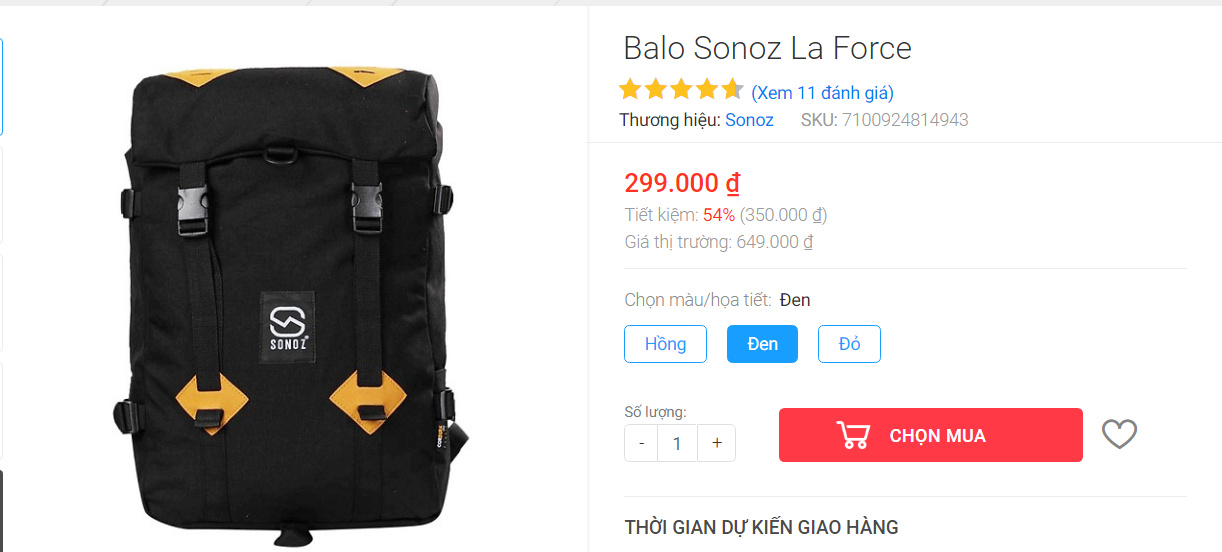
Task: Open the Sonoz brand link
Action: [x=749, y=120]
